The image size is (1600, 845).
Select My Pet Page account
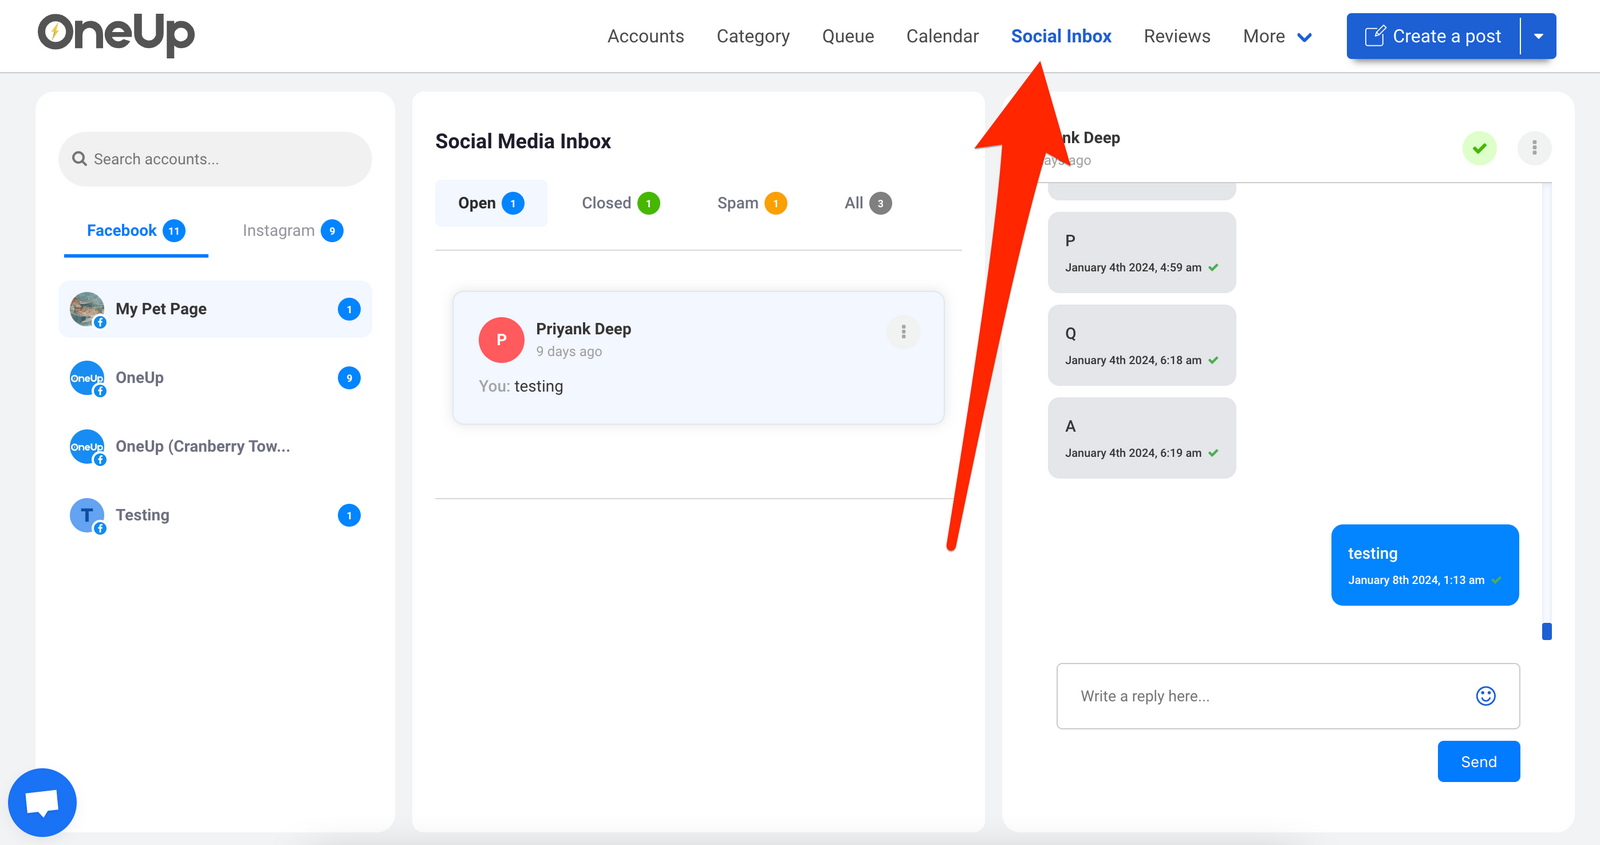click(215, 309)
